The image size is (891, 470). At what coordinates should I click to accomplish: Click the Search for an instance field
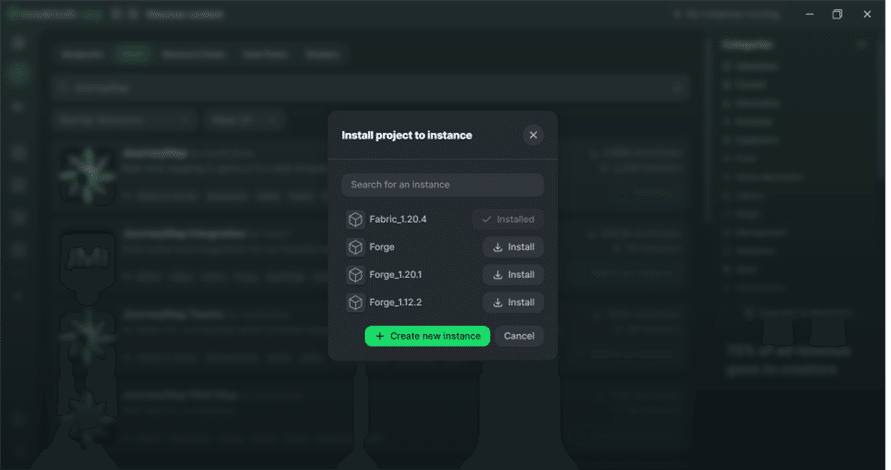click(442, 185)
